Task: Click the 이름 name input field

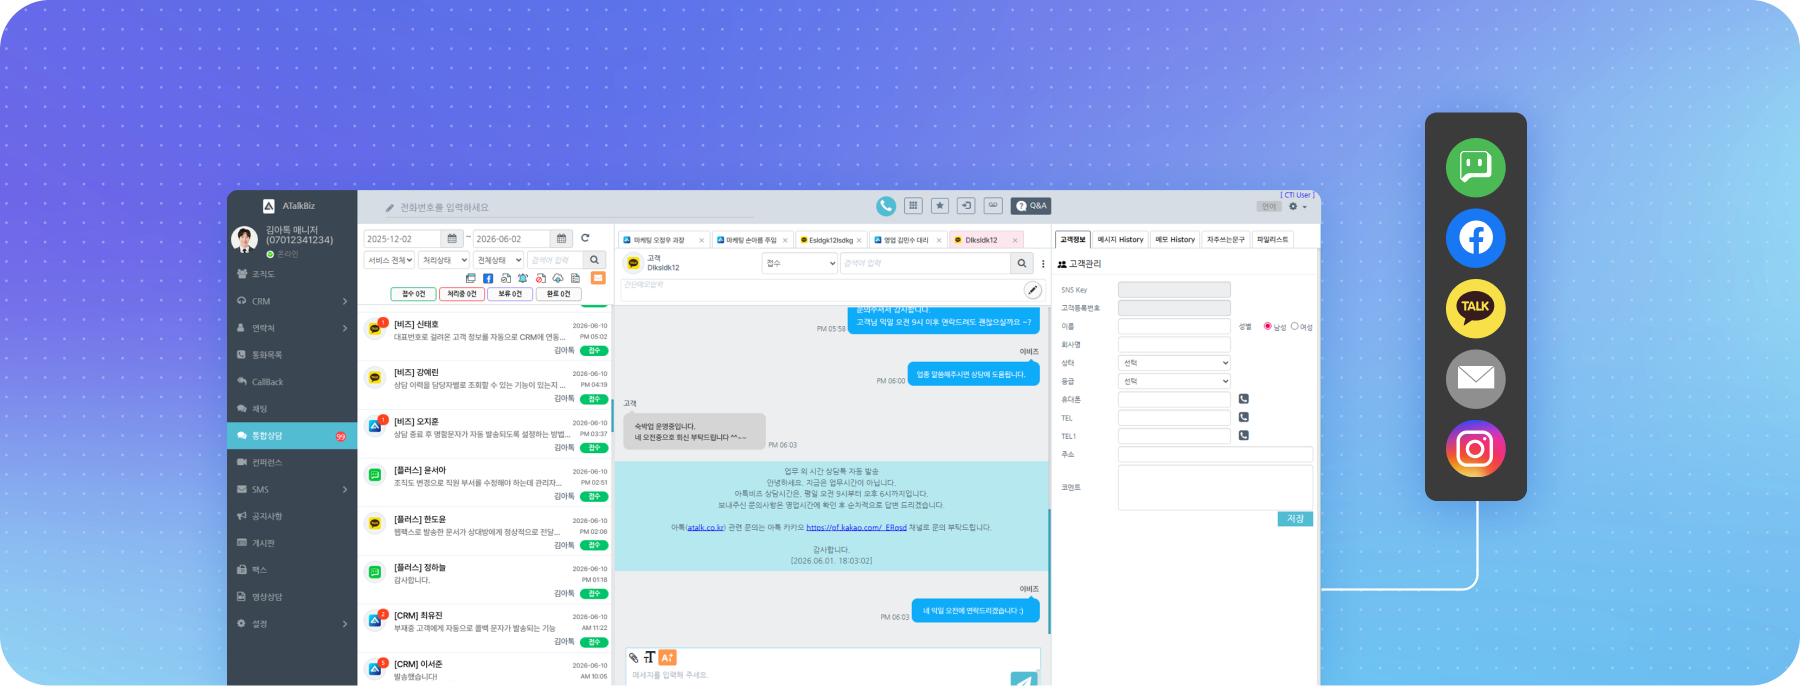Action: (1174, 326)
